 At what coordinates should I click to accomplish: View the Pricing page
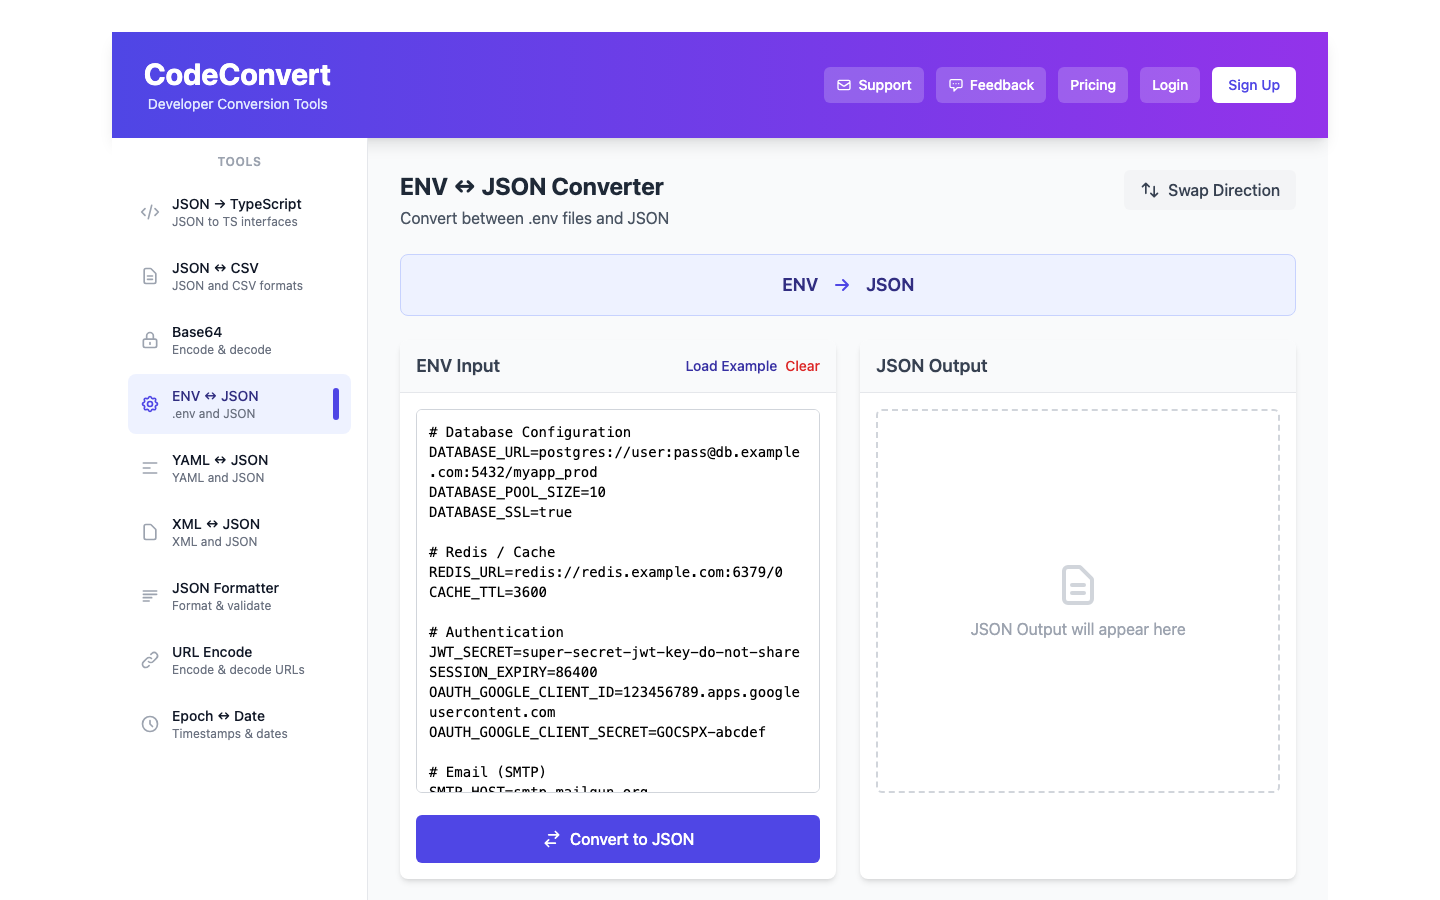(x=1092, y=85)
